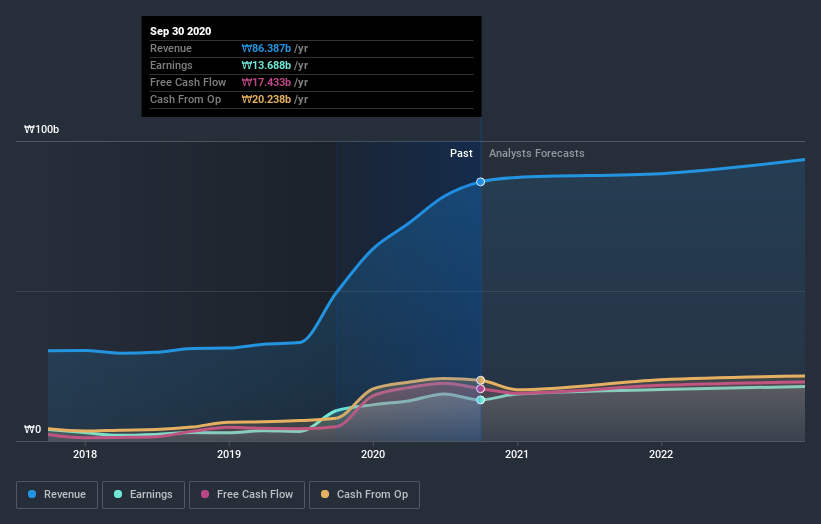Click the Cash From Op label in tooltip
Image resolution: width=821 pixels, height=524 pixels.
[x=185, y=99]
